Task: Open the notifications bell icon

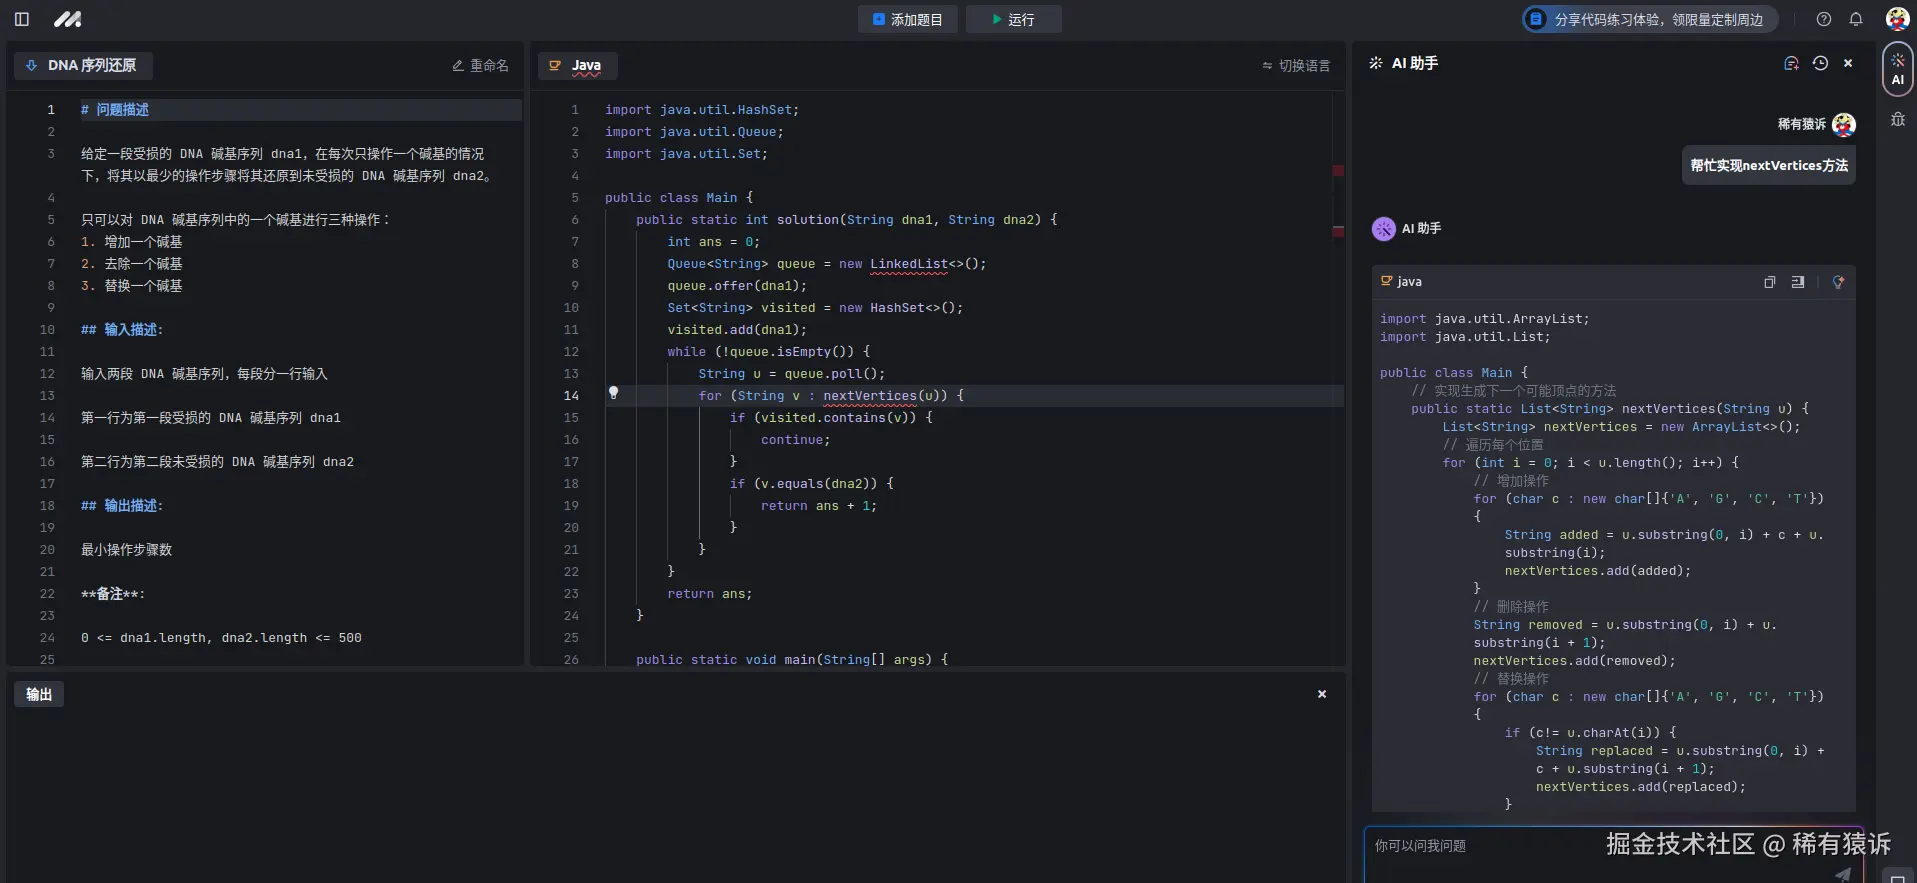Action: point(1856,19)
